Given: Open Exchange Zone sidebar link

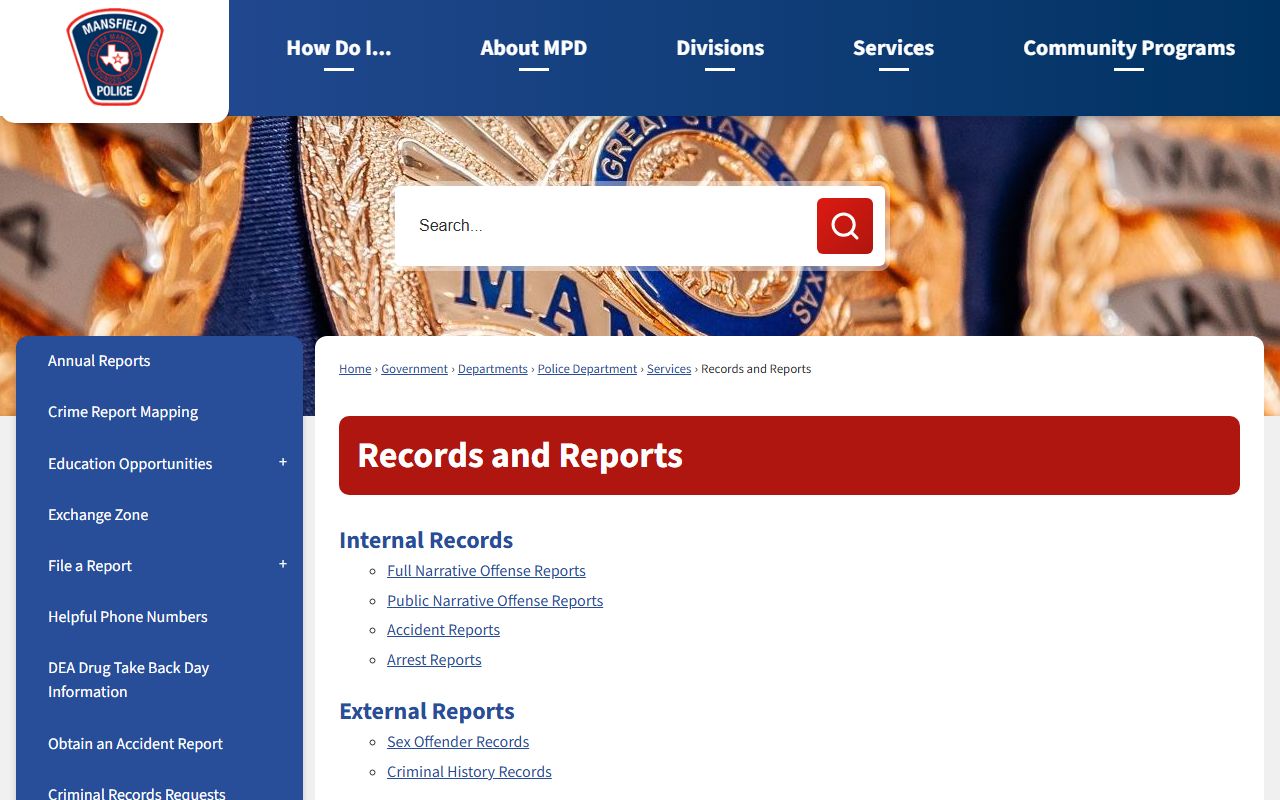Looking at the screenshot, I should click(x=98, y=515).
